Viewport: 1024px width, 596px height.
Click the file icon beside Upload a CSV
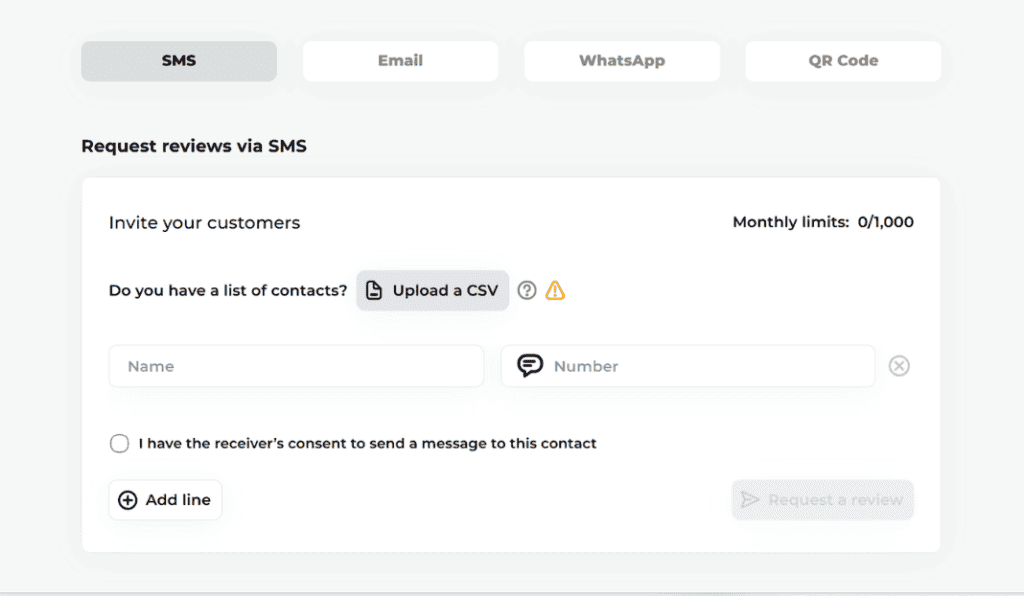[x=374, y=291]
